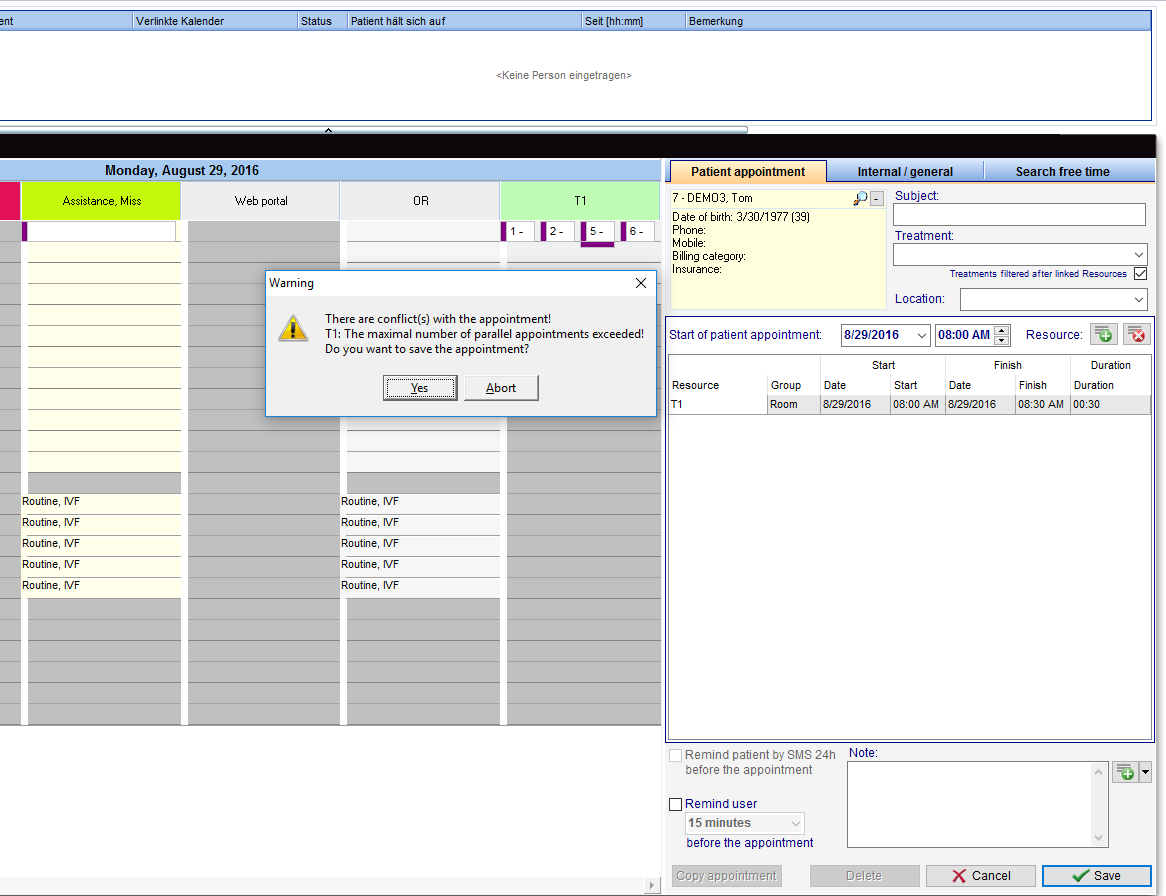Select the OR calendar column header
The height and width of the screenshot is (896, 1166).
[x=420, y=201]
